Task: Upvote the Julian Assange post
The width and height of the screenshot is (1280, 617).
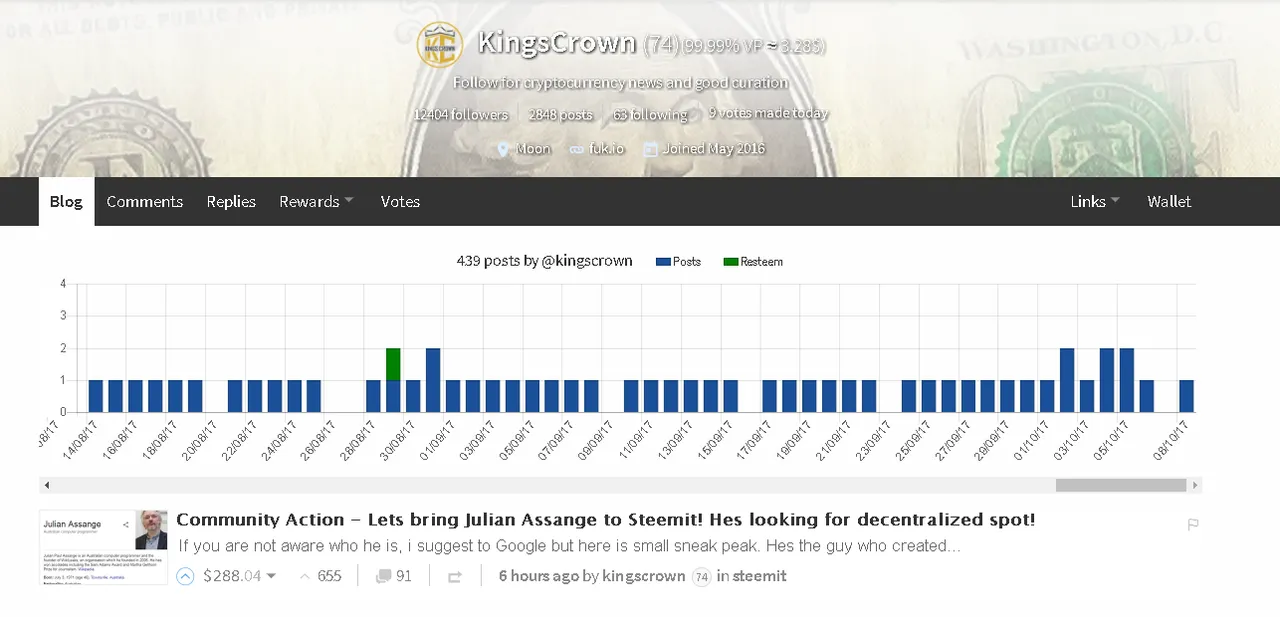Action: click(x=185, y=576)
